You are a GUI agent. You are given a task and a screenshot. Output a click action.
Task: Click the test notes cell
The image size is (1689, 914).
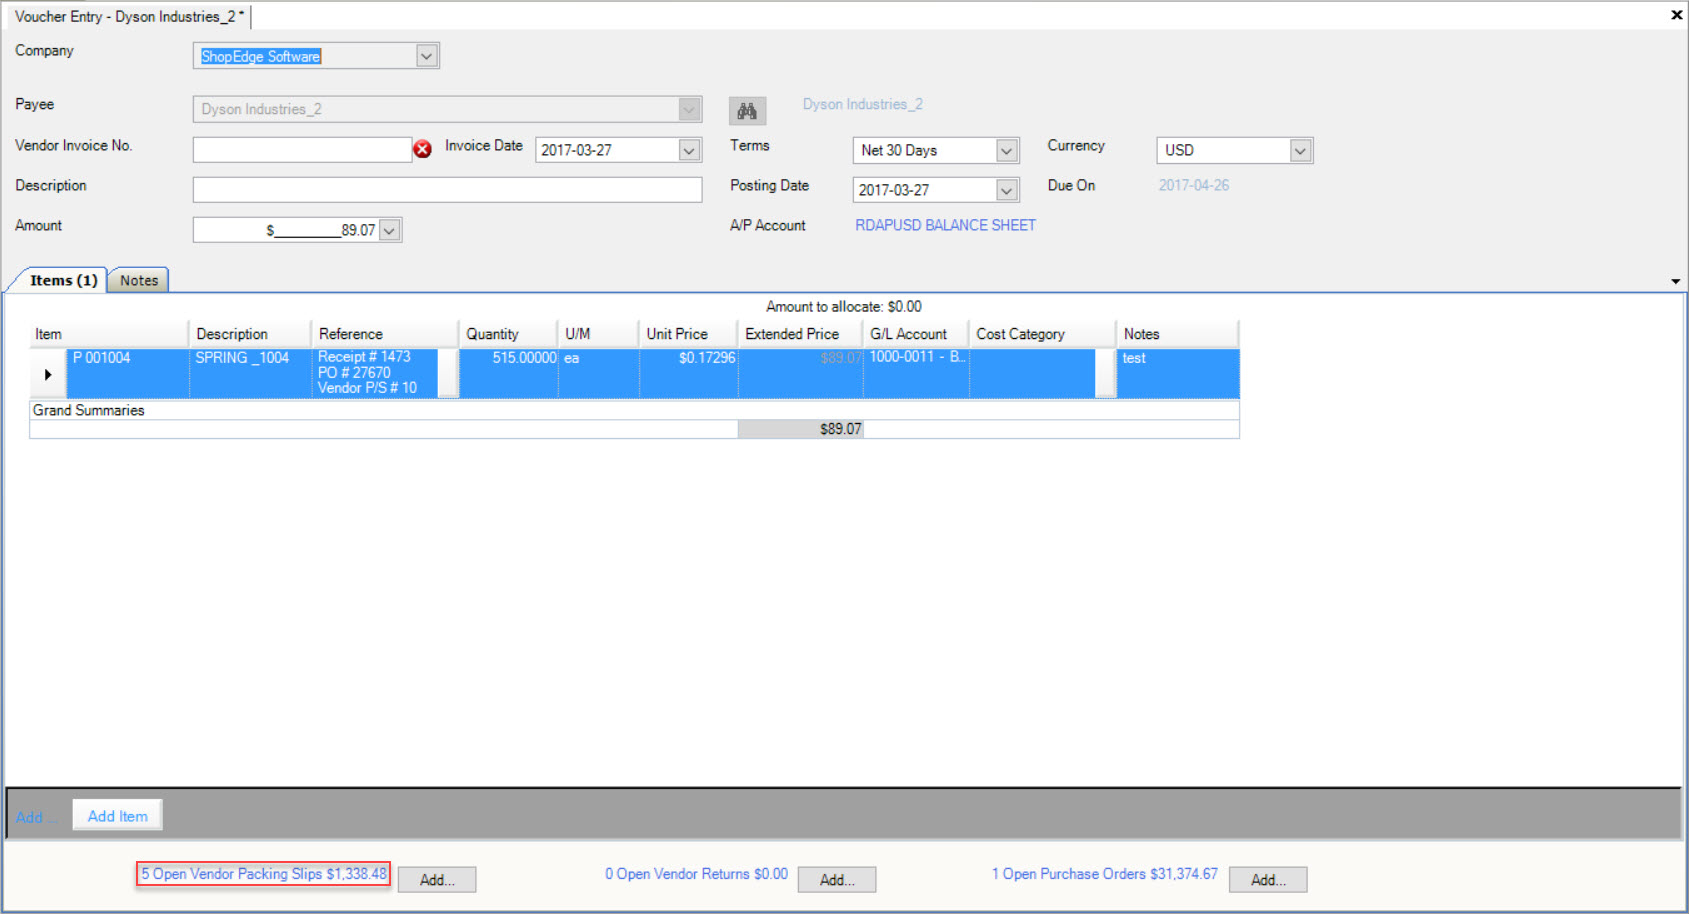coord(1178,373)
